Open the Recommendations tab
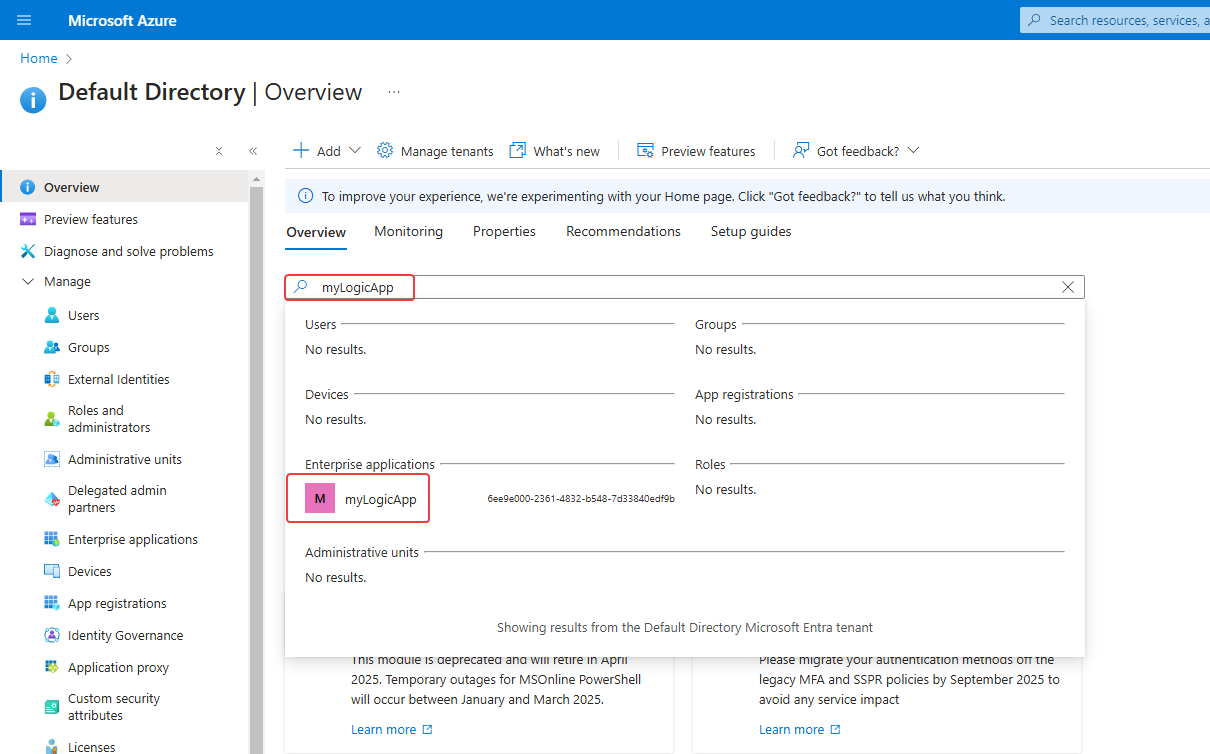Screen dimensions: 1210x754 click(x=623, y=231)
